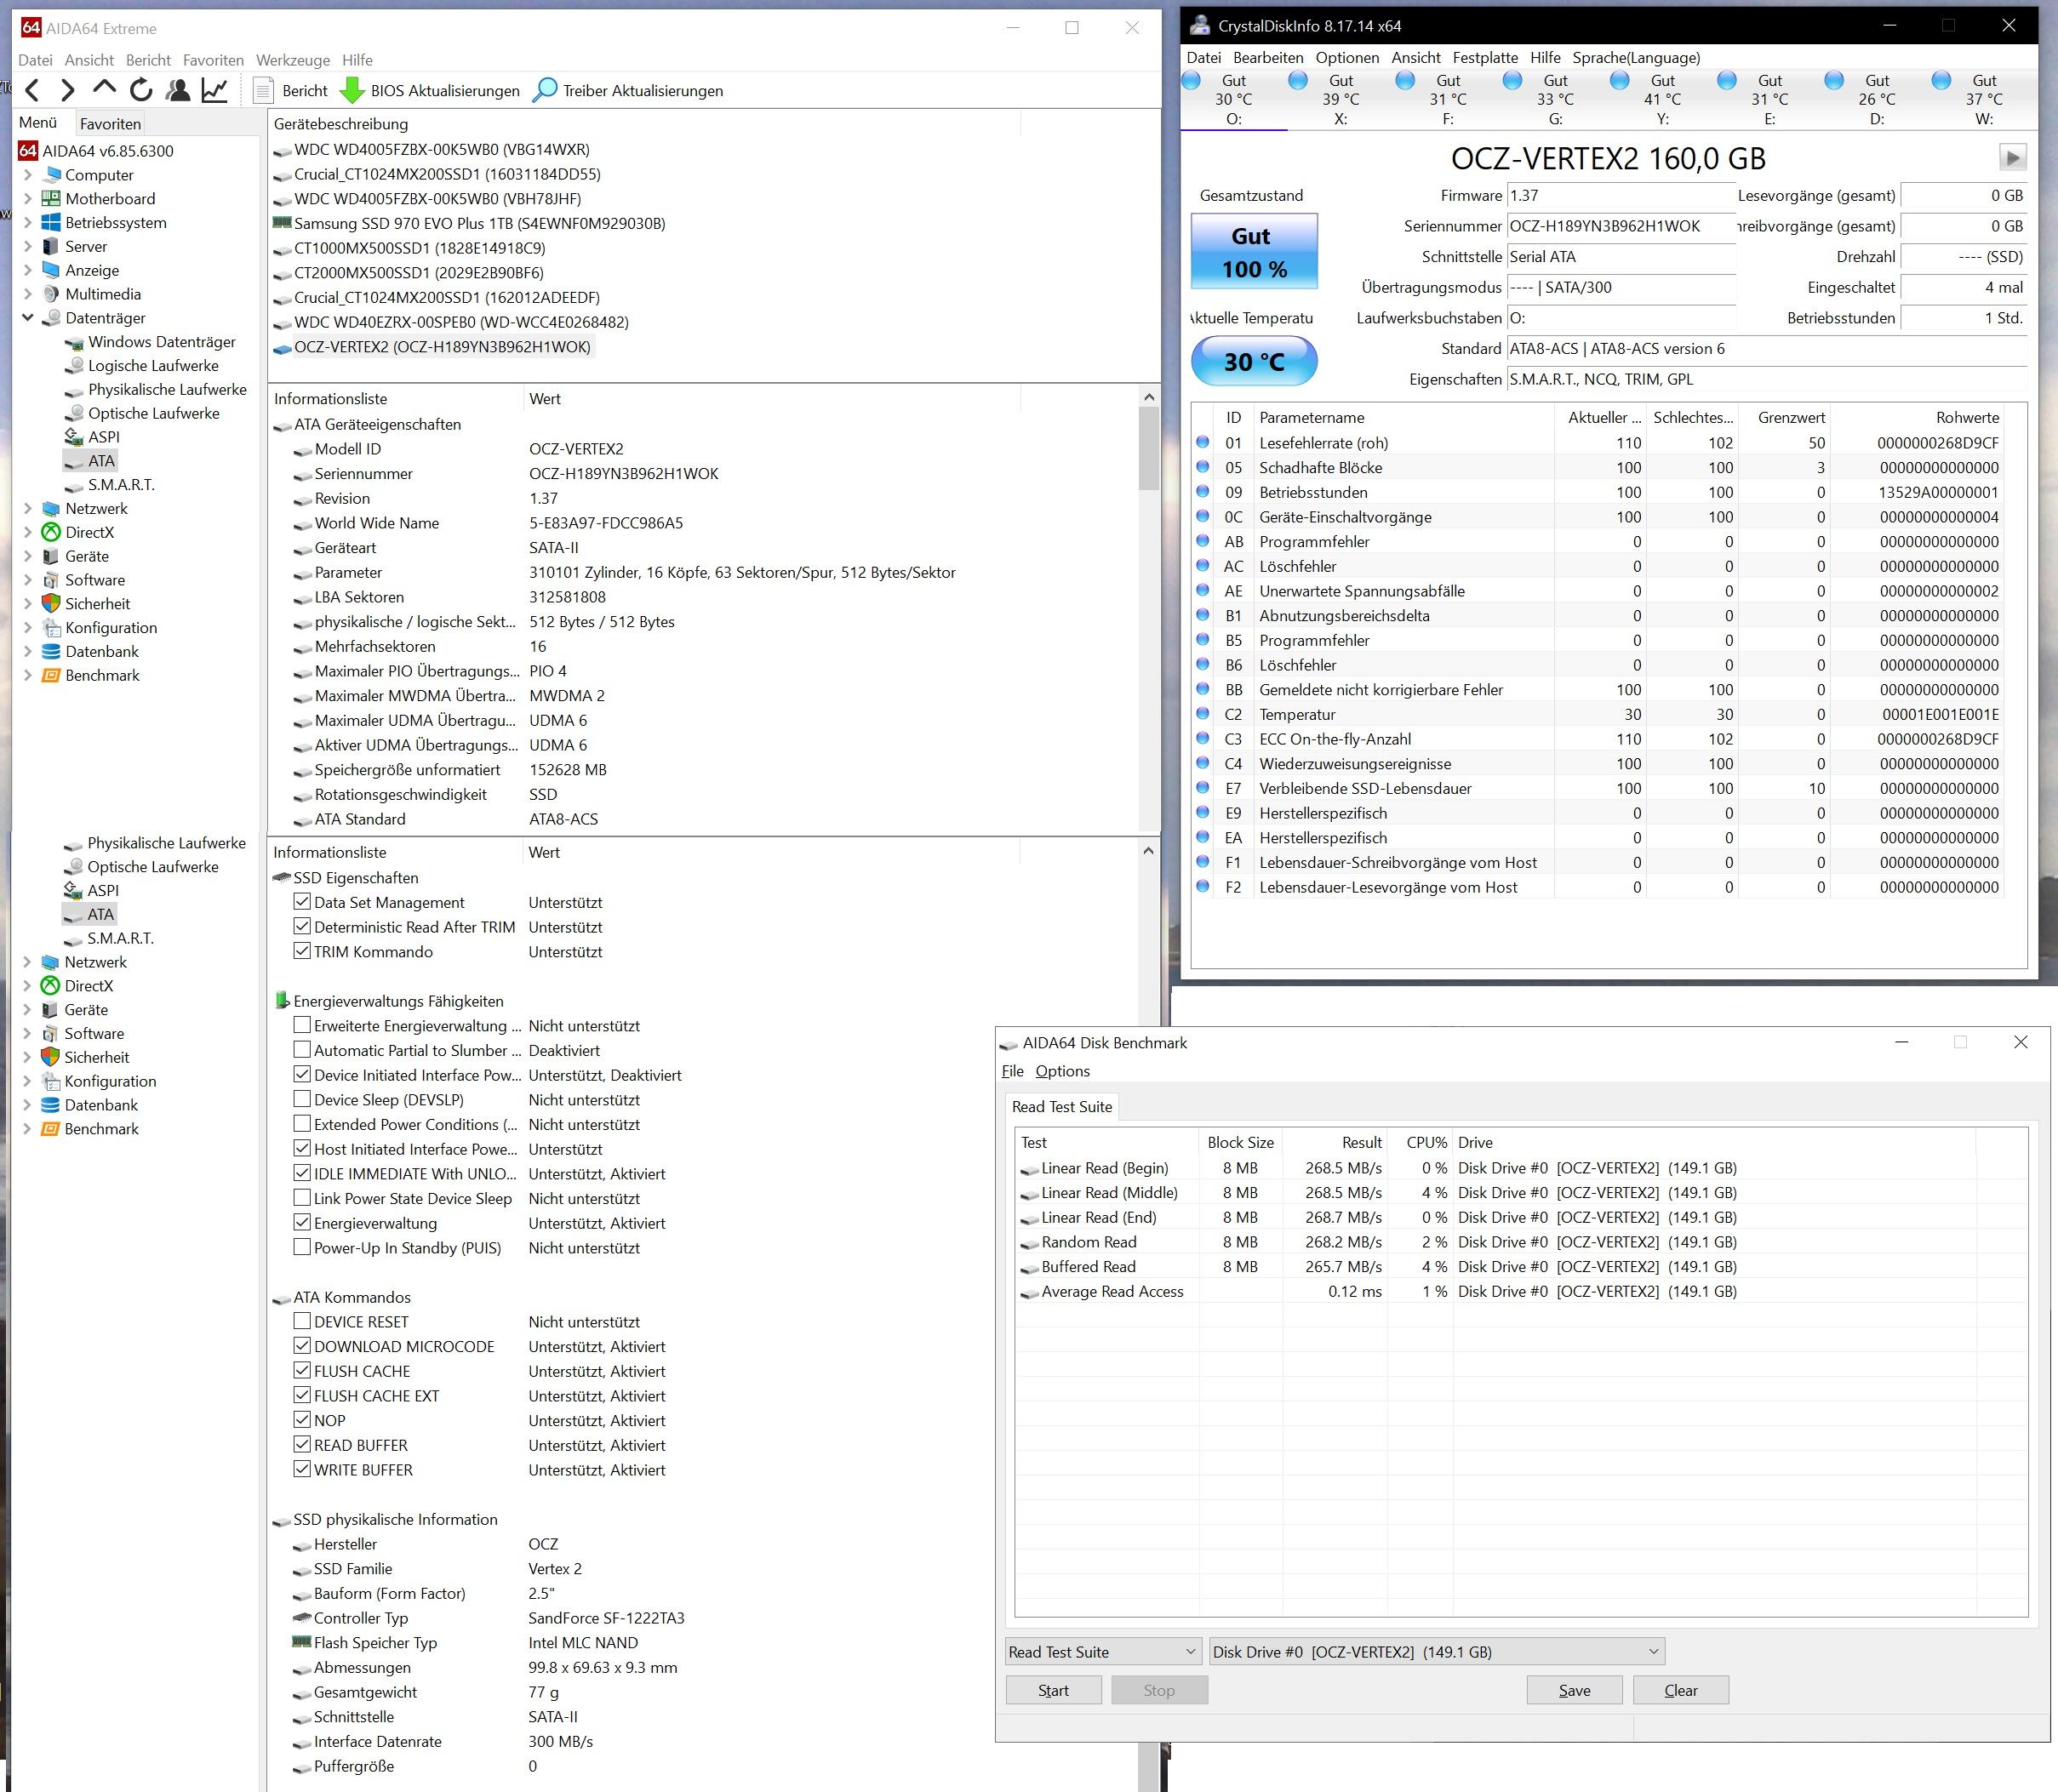Start the disk benchmark
Screen dimensions: 2058x1792
[x=1053, y=1691]
